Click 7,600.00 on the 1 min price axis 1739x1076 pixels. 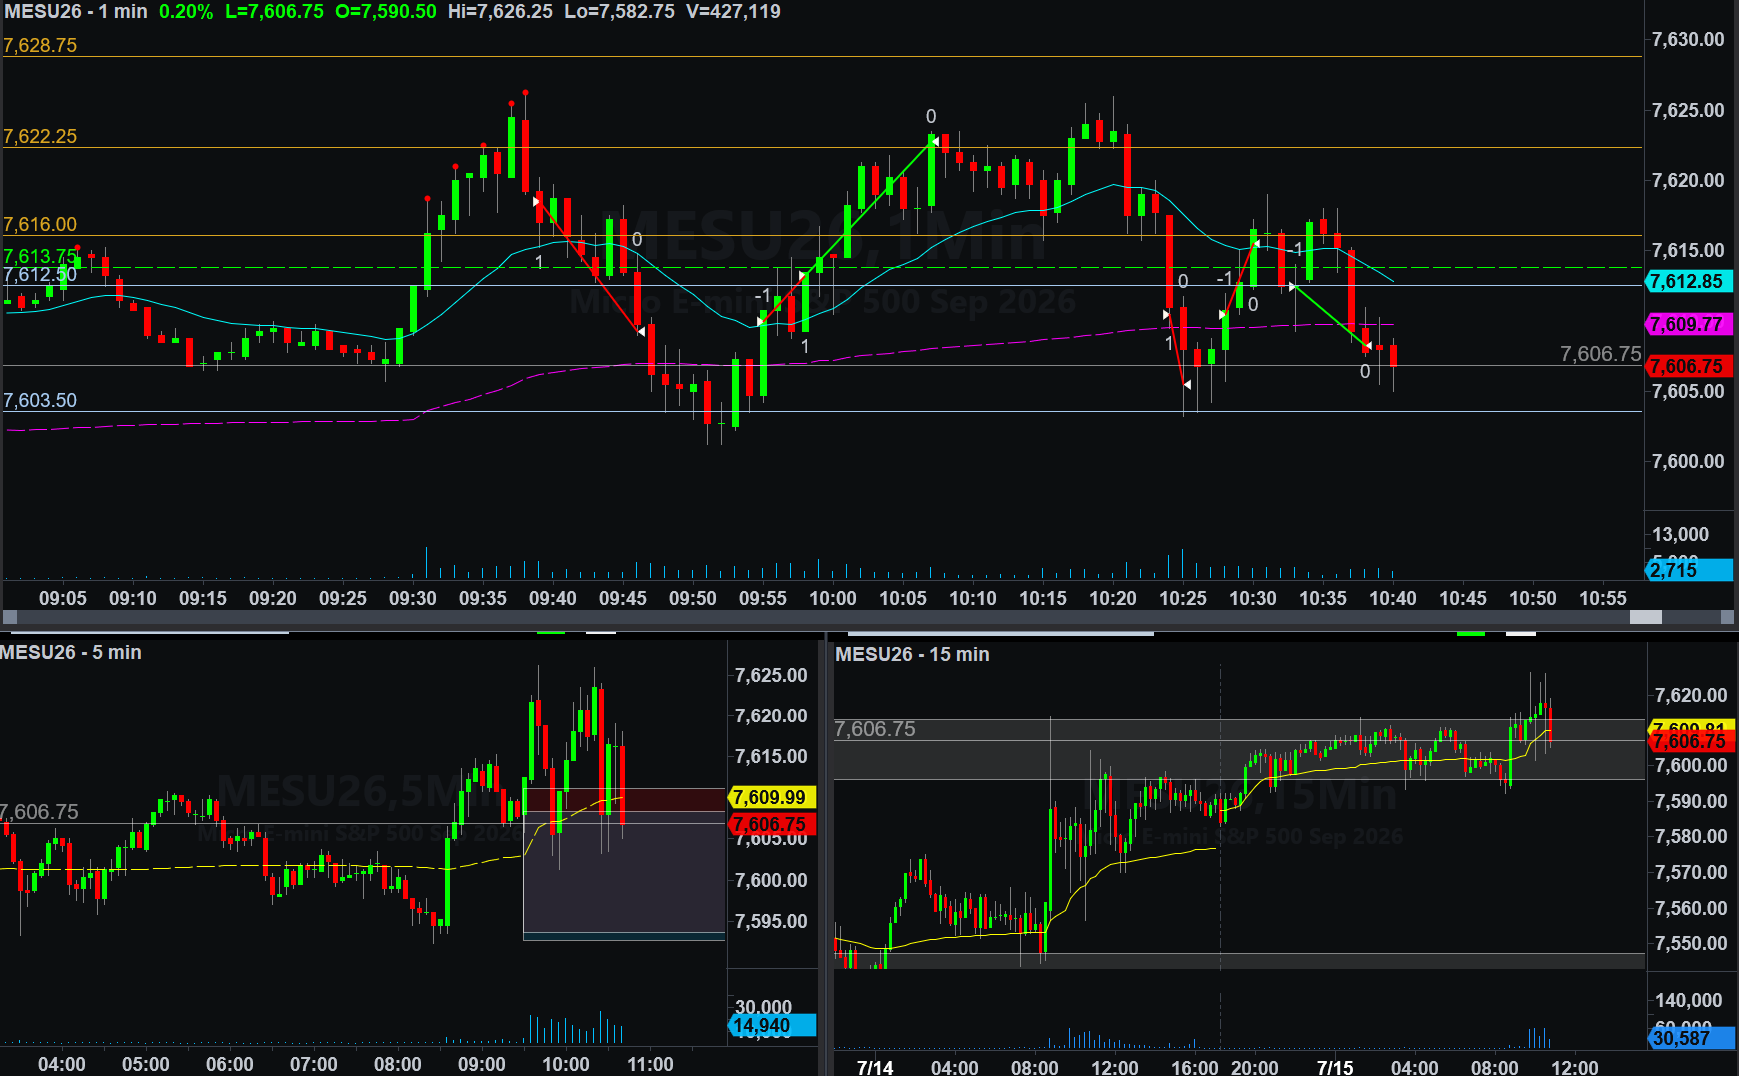(1688, 461)
